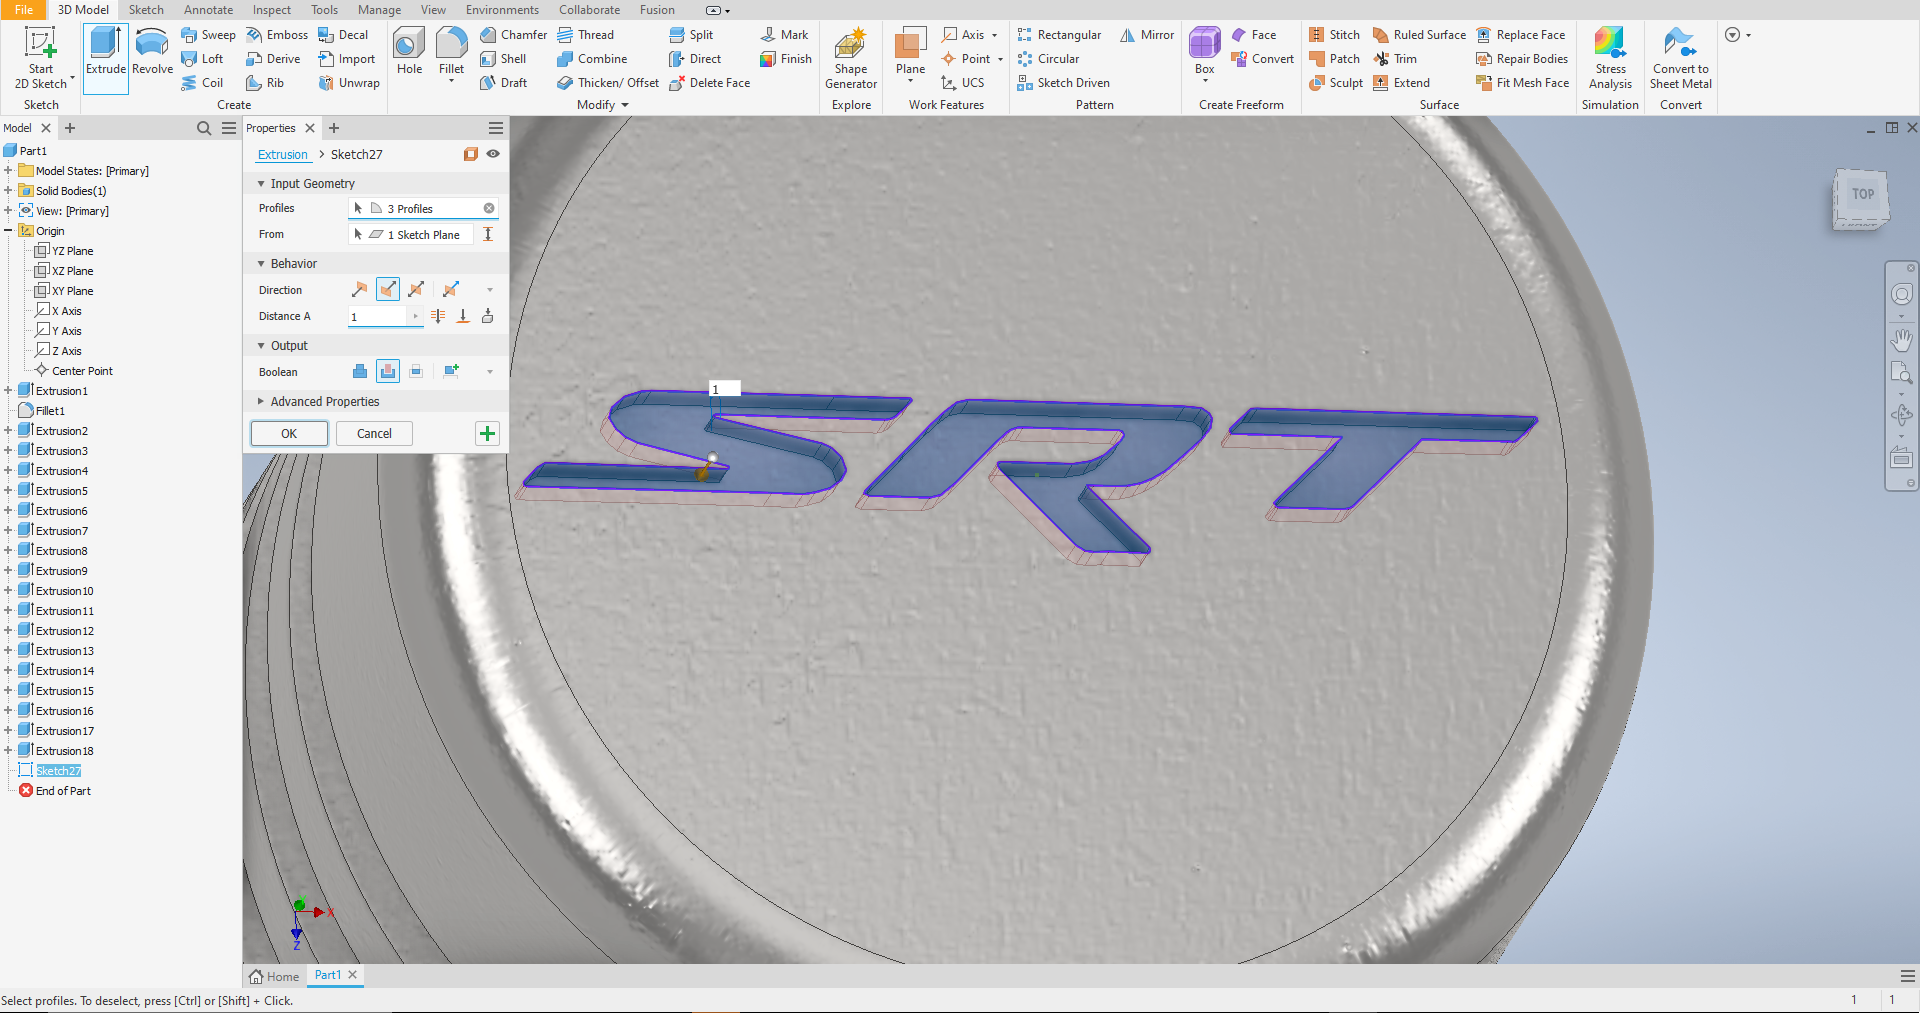
Task: Open the Emboss tool
Action: point(277,35)
